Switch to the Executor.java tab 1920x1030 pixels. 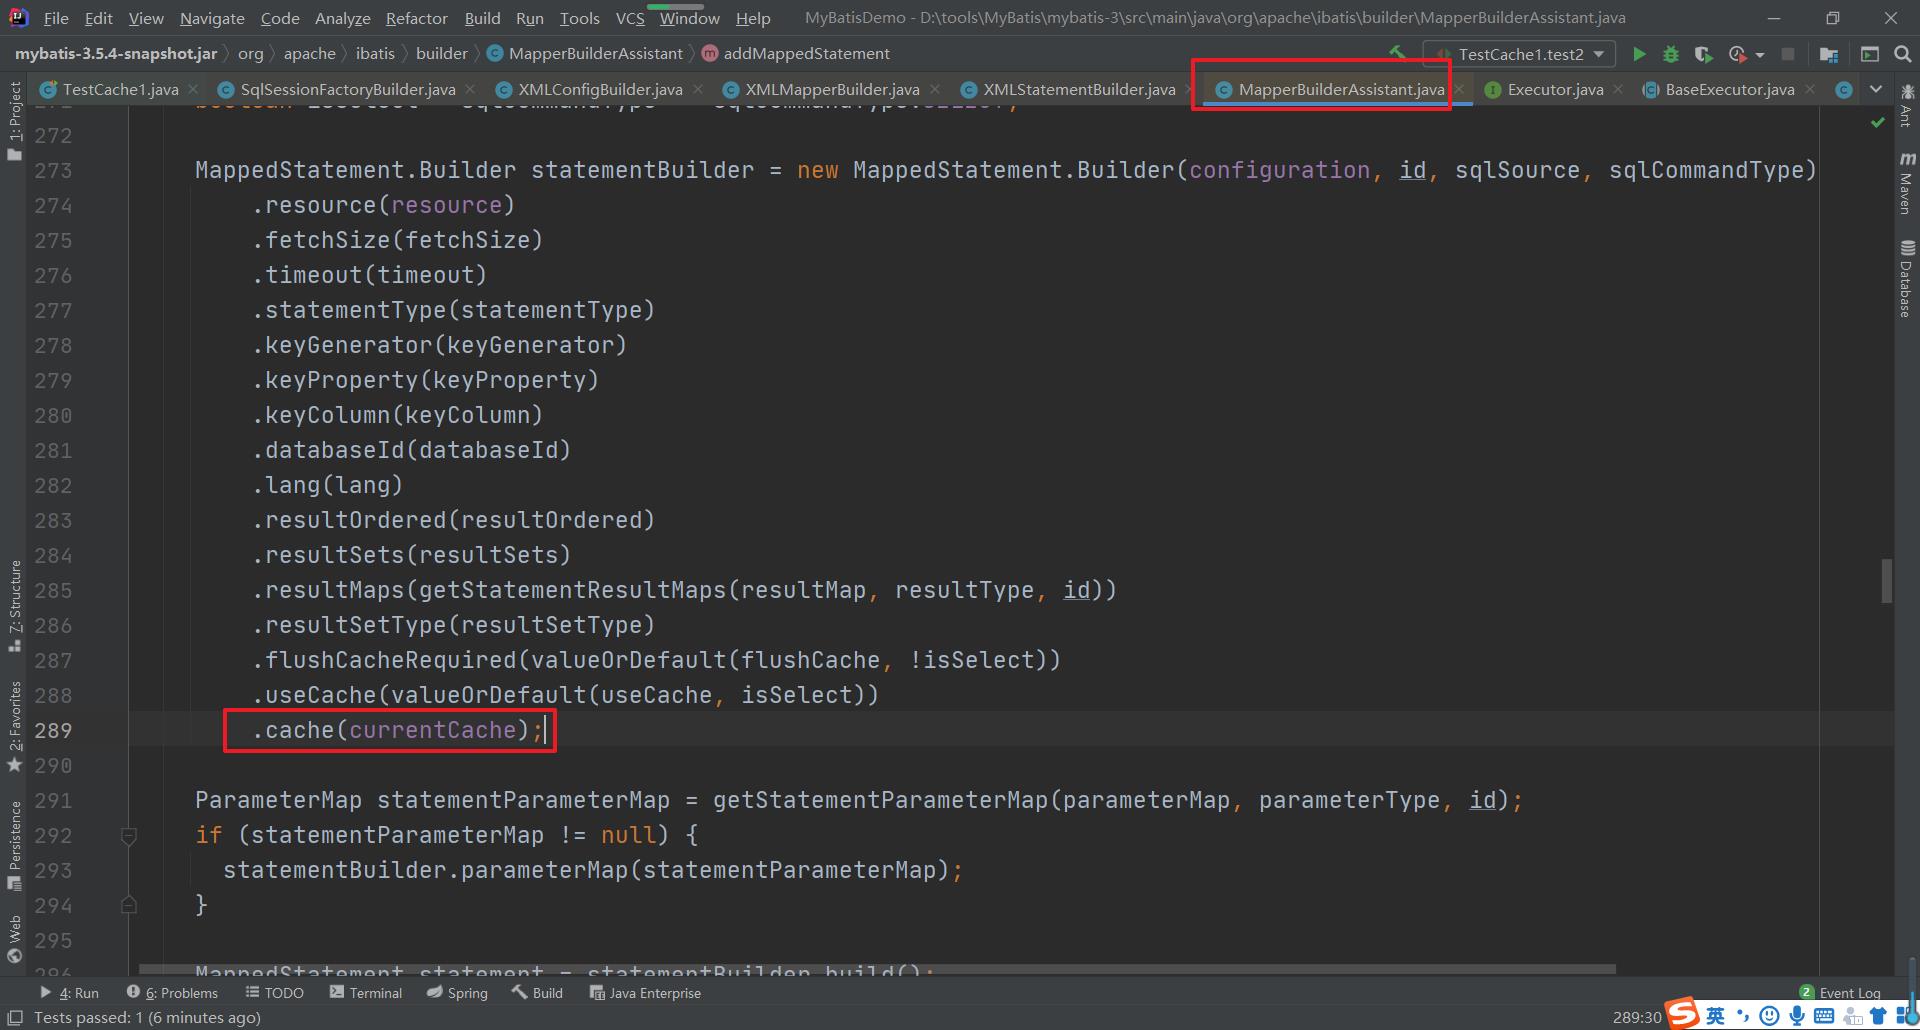pyautogui.click(x=1555, y=89)
